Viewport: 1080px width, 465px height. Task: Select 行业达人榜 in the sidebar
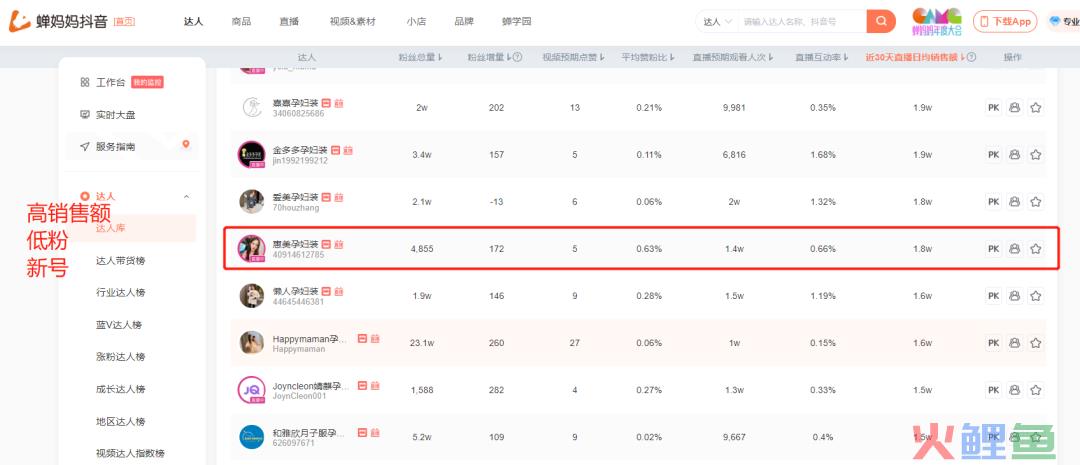[x=121, y=292]
